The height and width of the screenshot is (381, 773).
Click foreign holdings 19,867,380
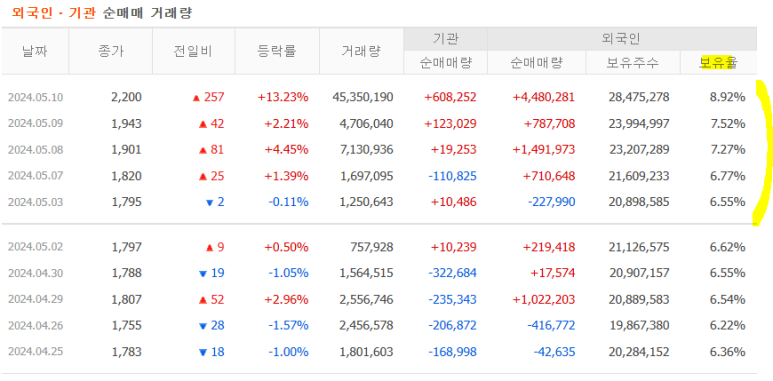[639, 325]
